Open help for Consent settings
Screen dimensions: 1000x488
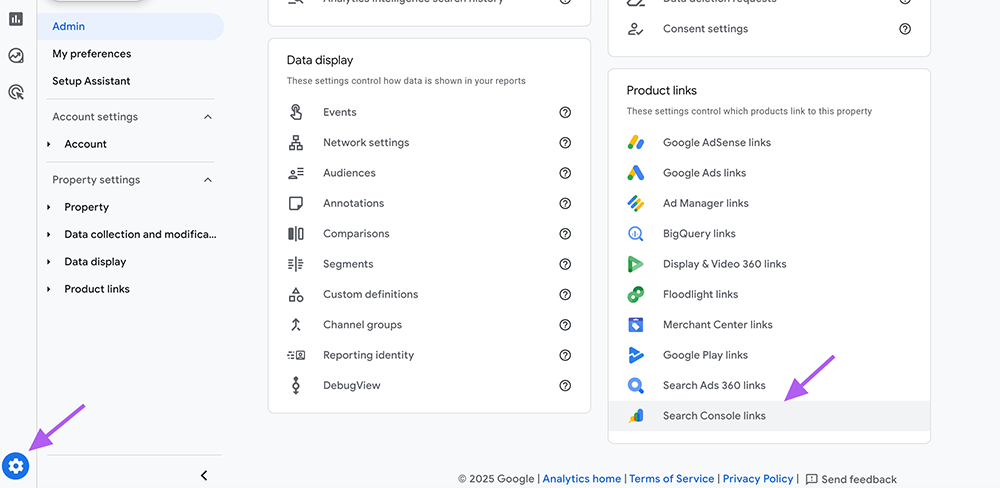pos(905,29)
